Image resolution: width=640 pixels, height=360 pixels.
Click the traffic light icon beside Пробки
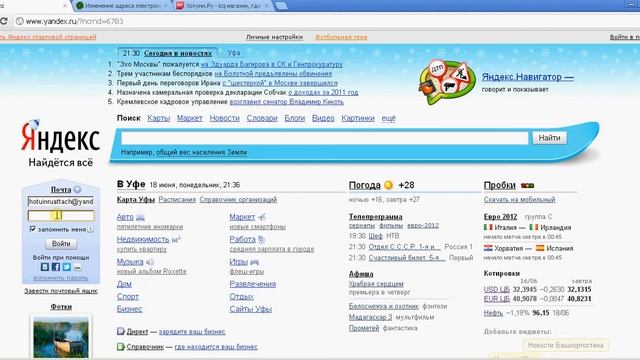point(527,185)
